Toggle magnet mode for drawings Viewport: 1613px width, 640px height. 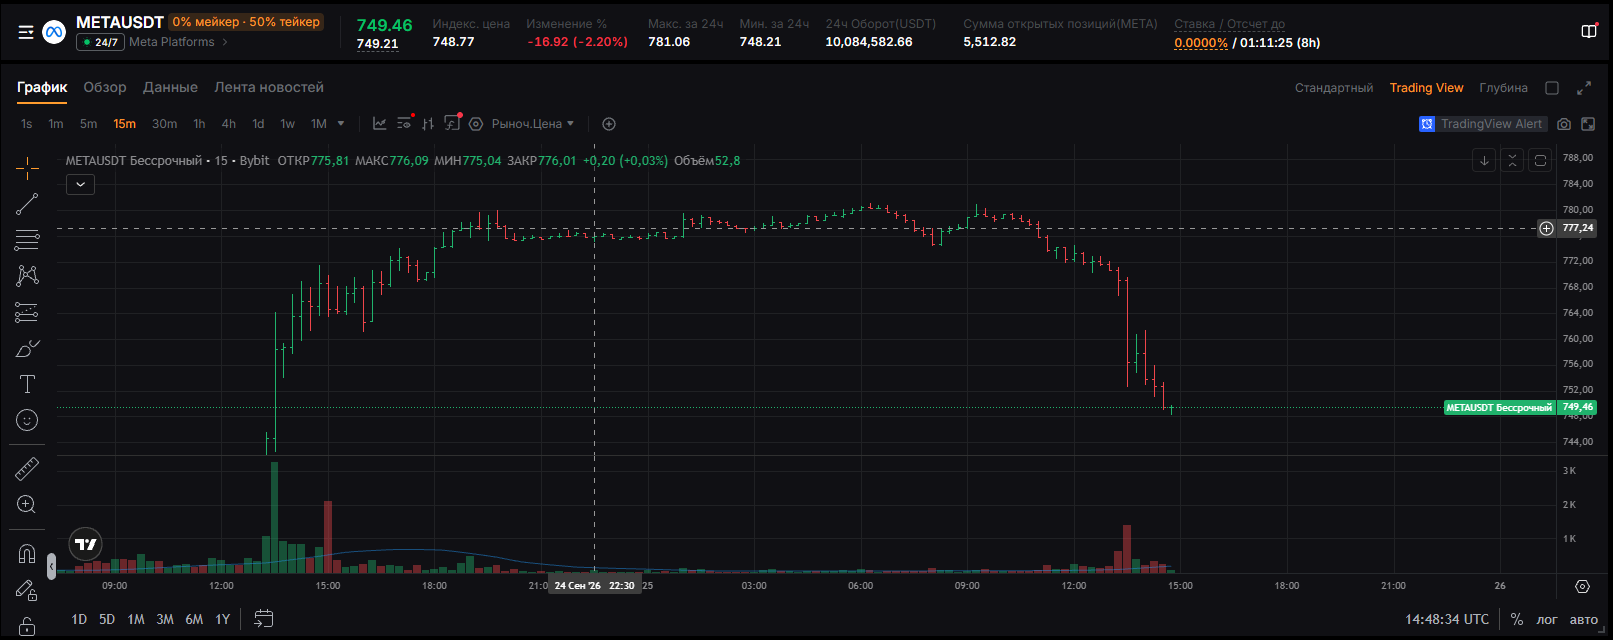click(27, 554)
